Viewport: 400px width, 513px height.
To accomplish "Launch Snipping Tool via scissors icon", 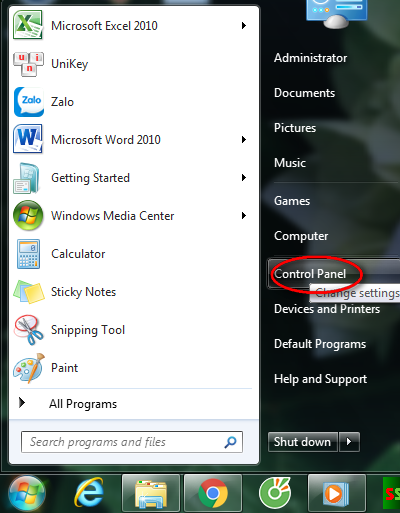I will [28, 330].
